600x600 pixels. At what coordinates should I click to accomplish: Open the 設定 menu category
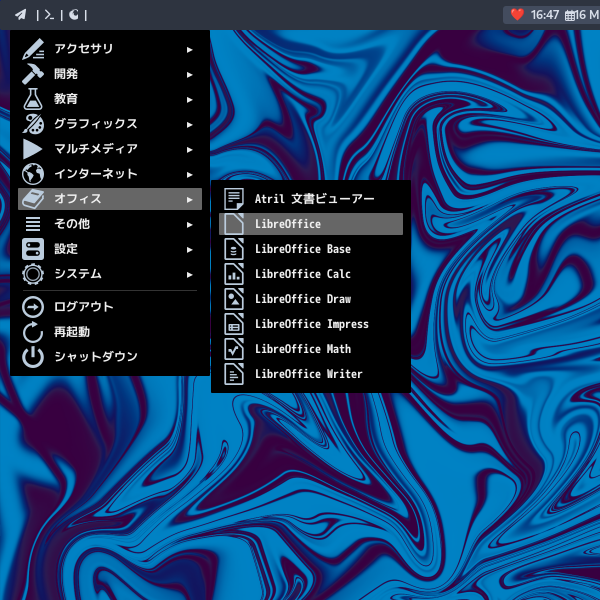[x=66, y=249]
